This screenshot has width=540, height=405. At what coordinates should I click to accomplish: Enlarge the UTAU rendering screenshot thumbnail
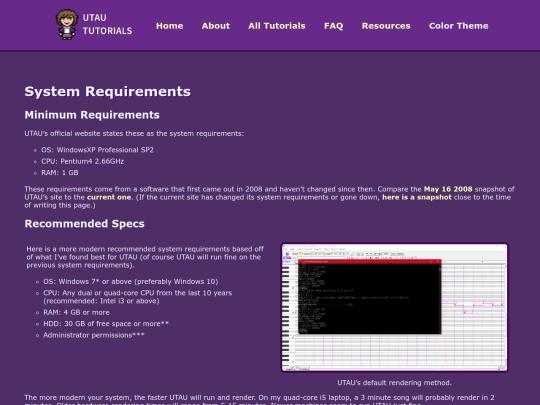(x=394, y=308)
